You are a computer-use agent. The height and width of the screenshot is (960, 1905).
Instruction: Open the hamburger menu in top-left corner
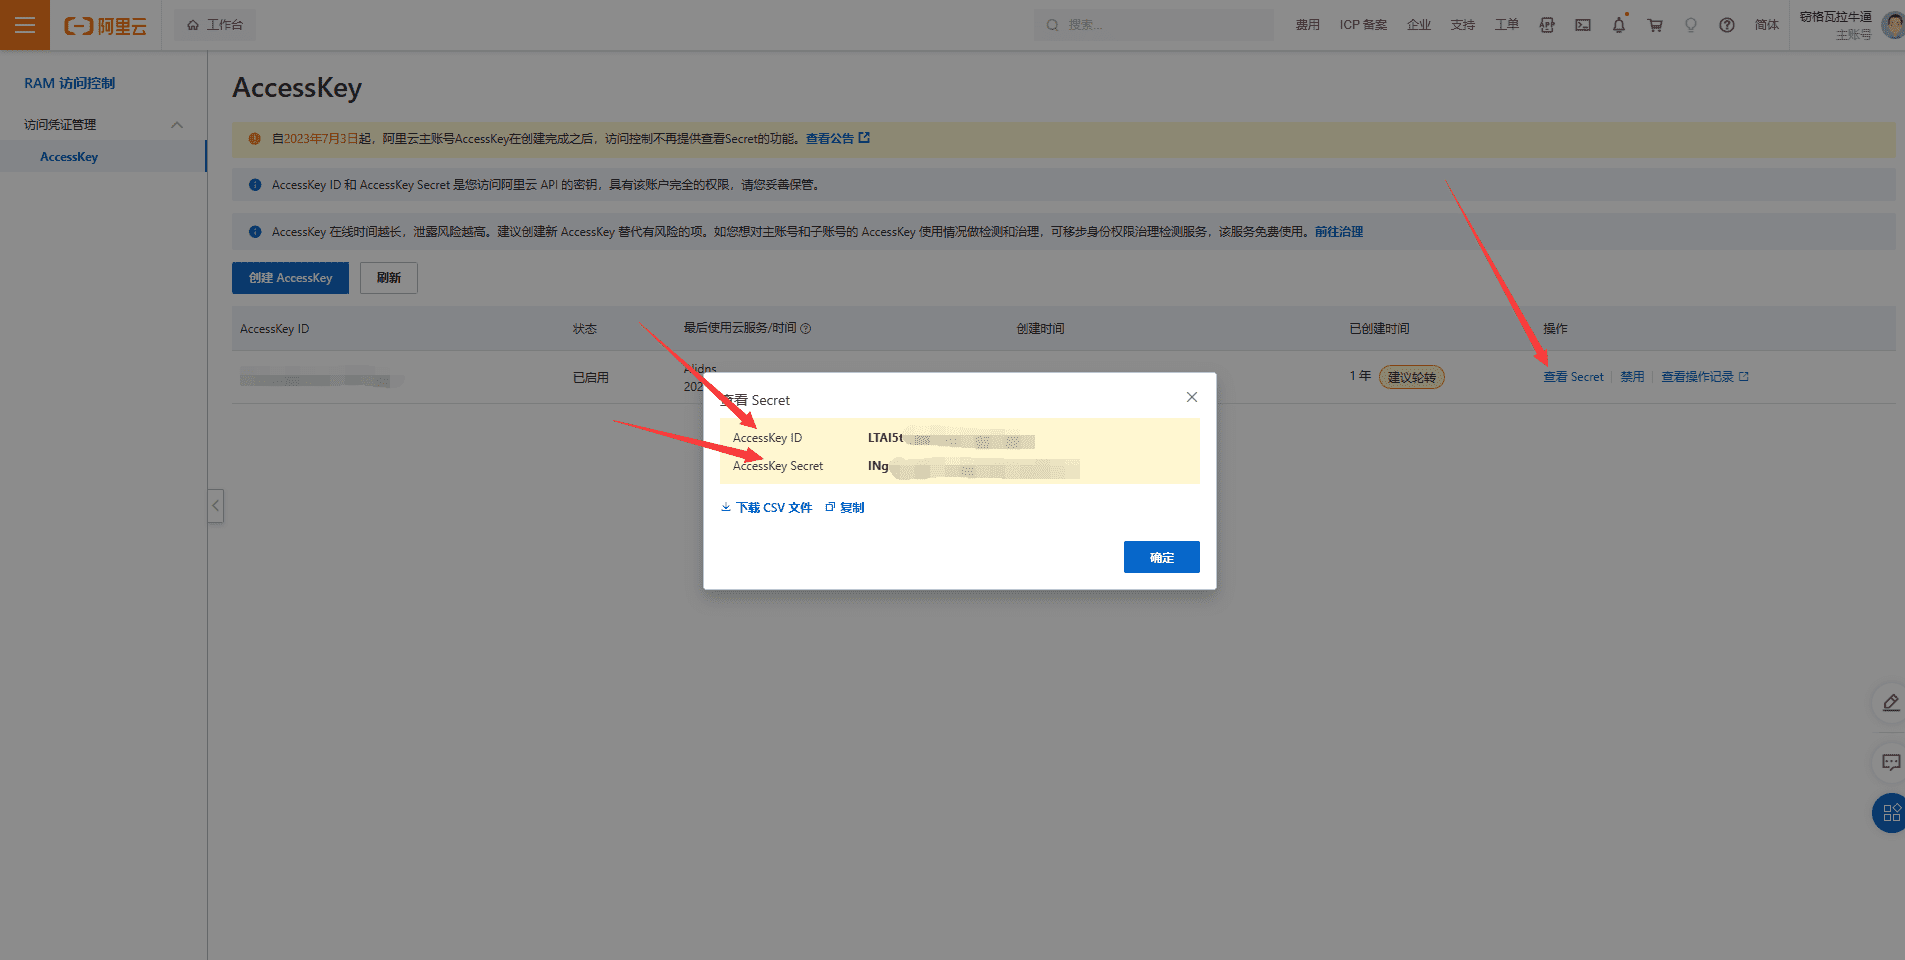click(x=24, y=25)
